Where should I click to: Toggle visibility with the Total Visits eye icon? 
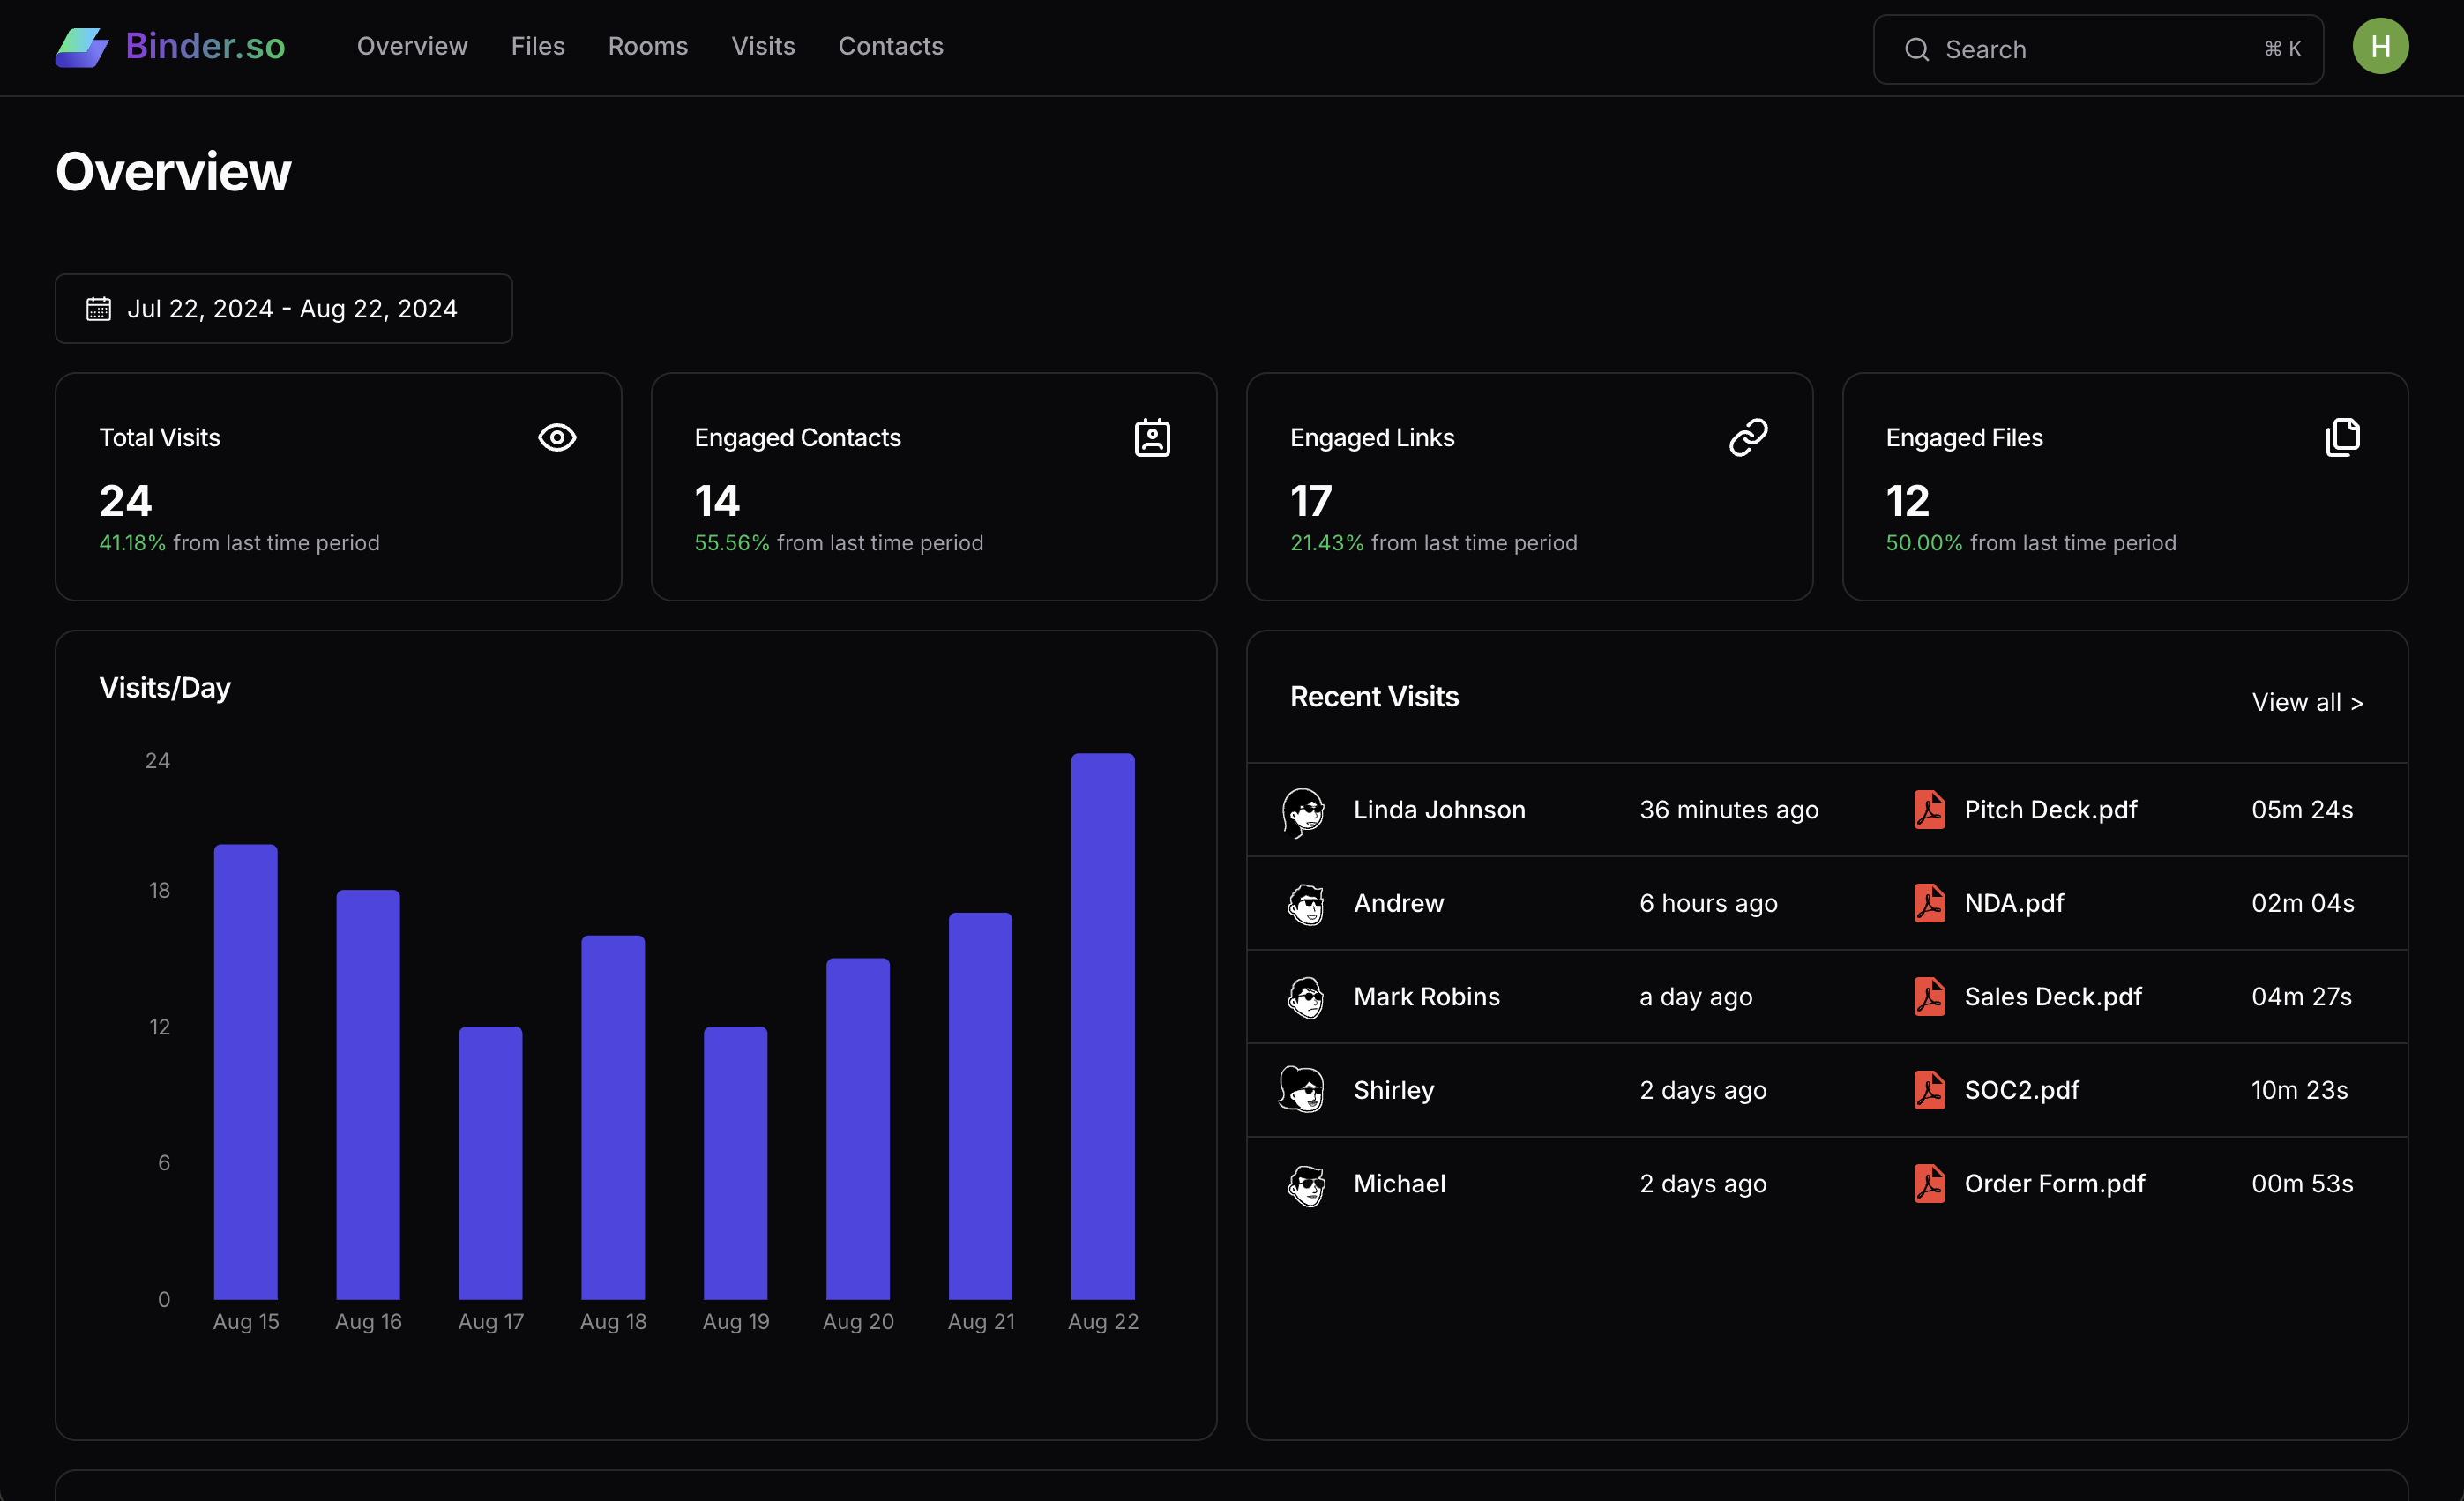(557, 437)
